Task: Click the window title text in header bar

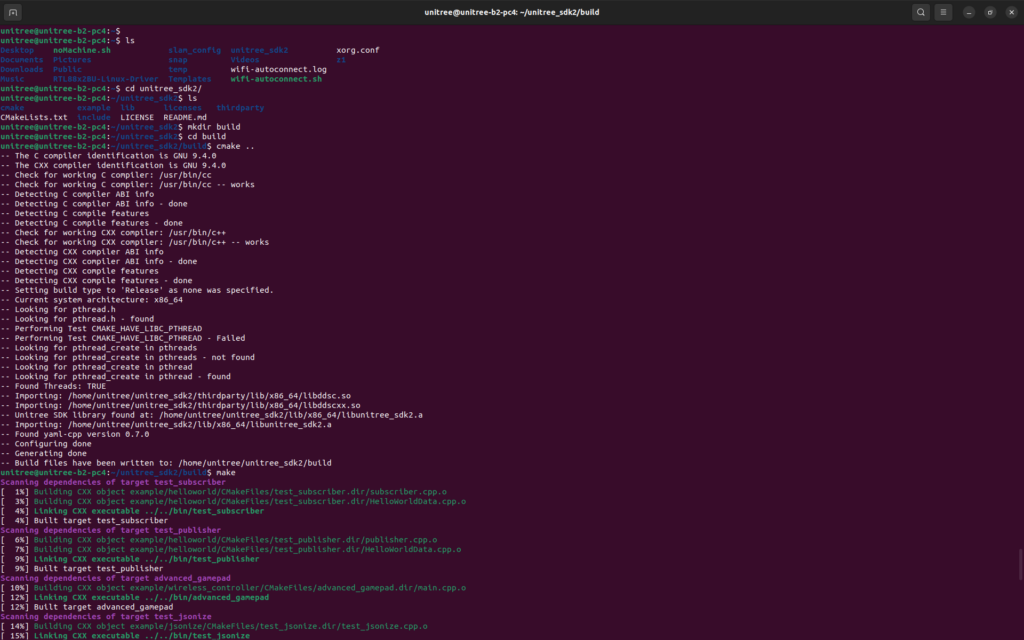Action: point(510,12)
